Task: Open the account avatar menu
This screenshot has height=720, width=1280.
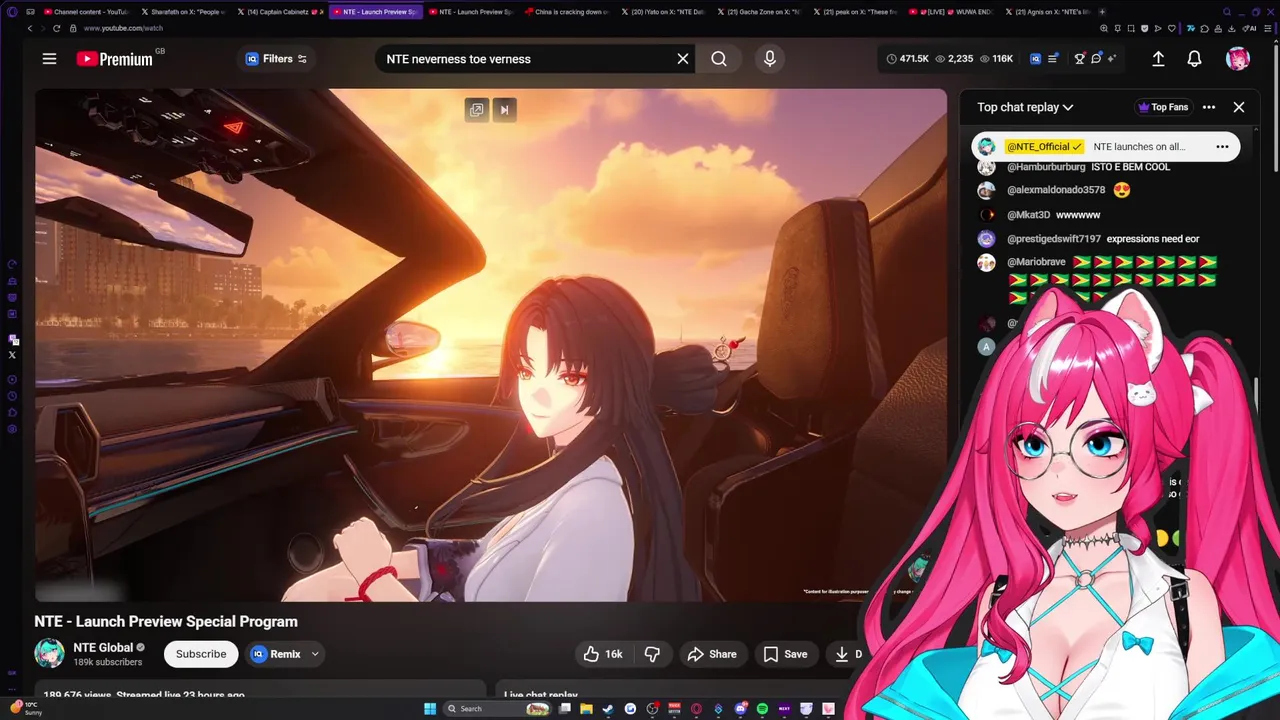Action: (1238, 59)
